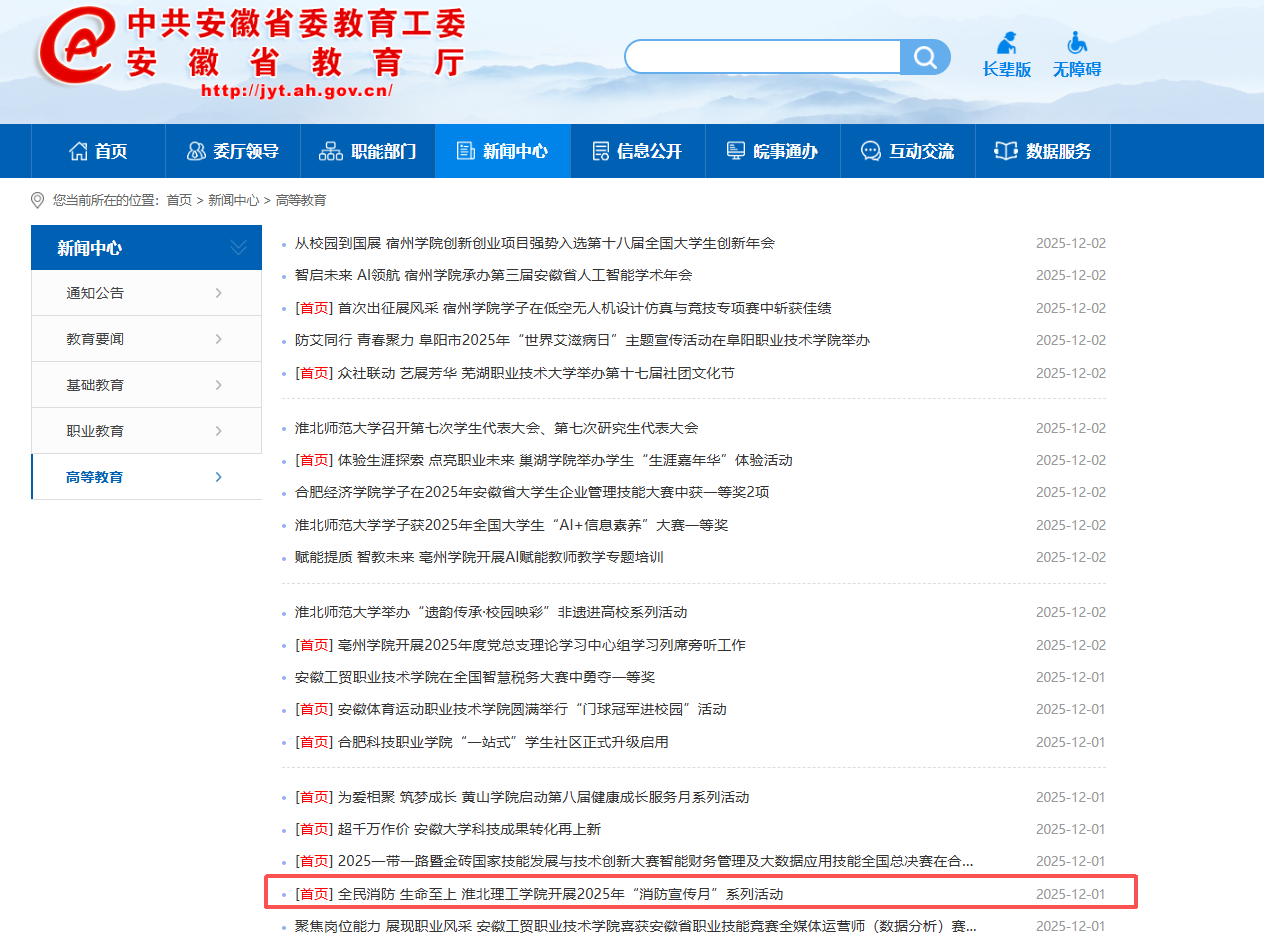The image size is (1264, 940).
Task: Open the 长辈版 elder mode icon
Action: tap(1006, 44)
